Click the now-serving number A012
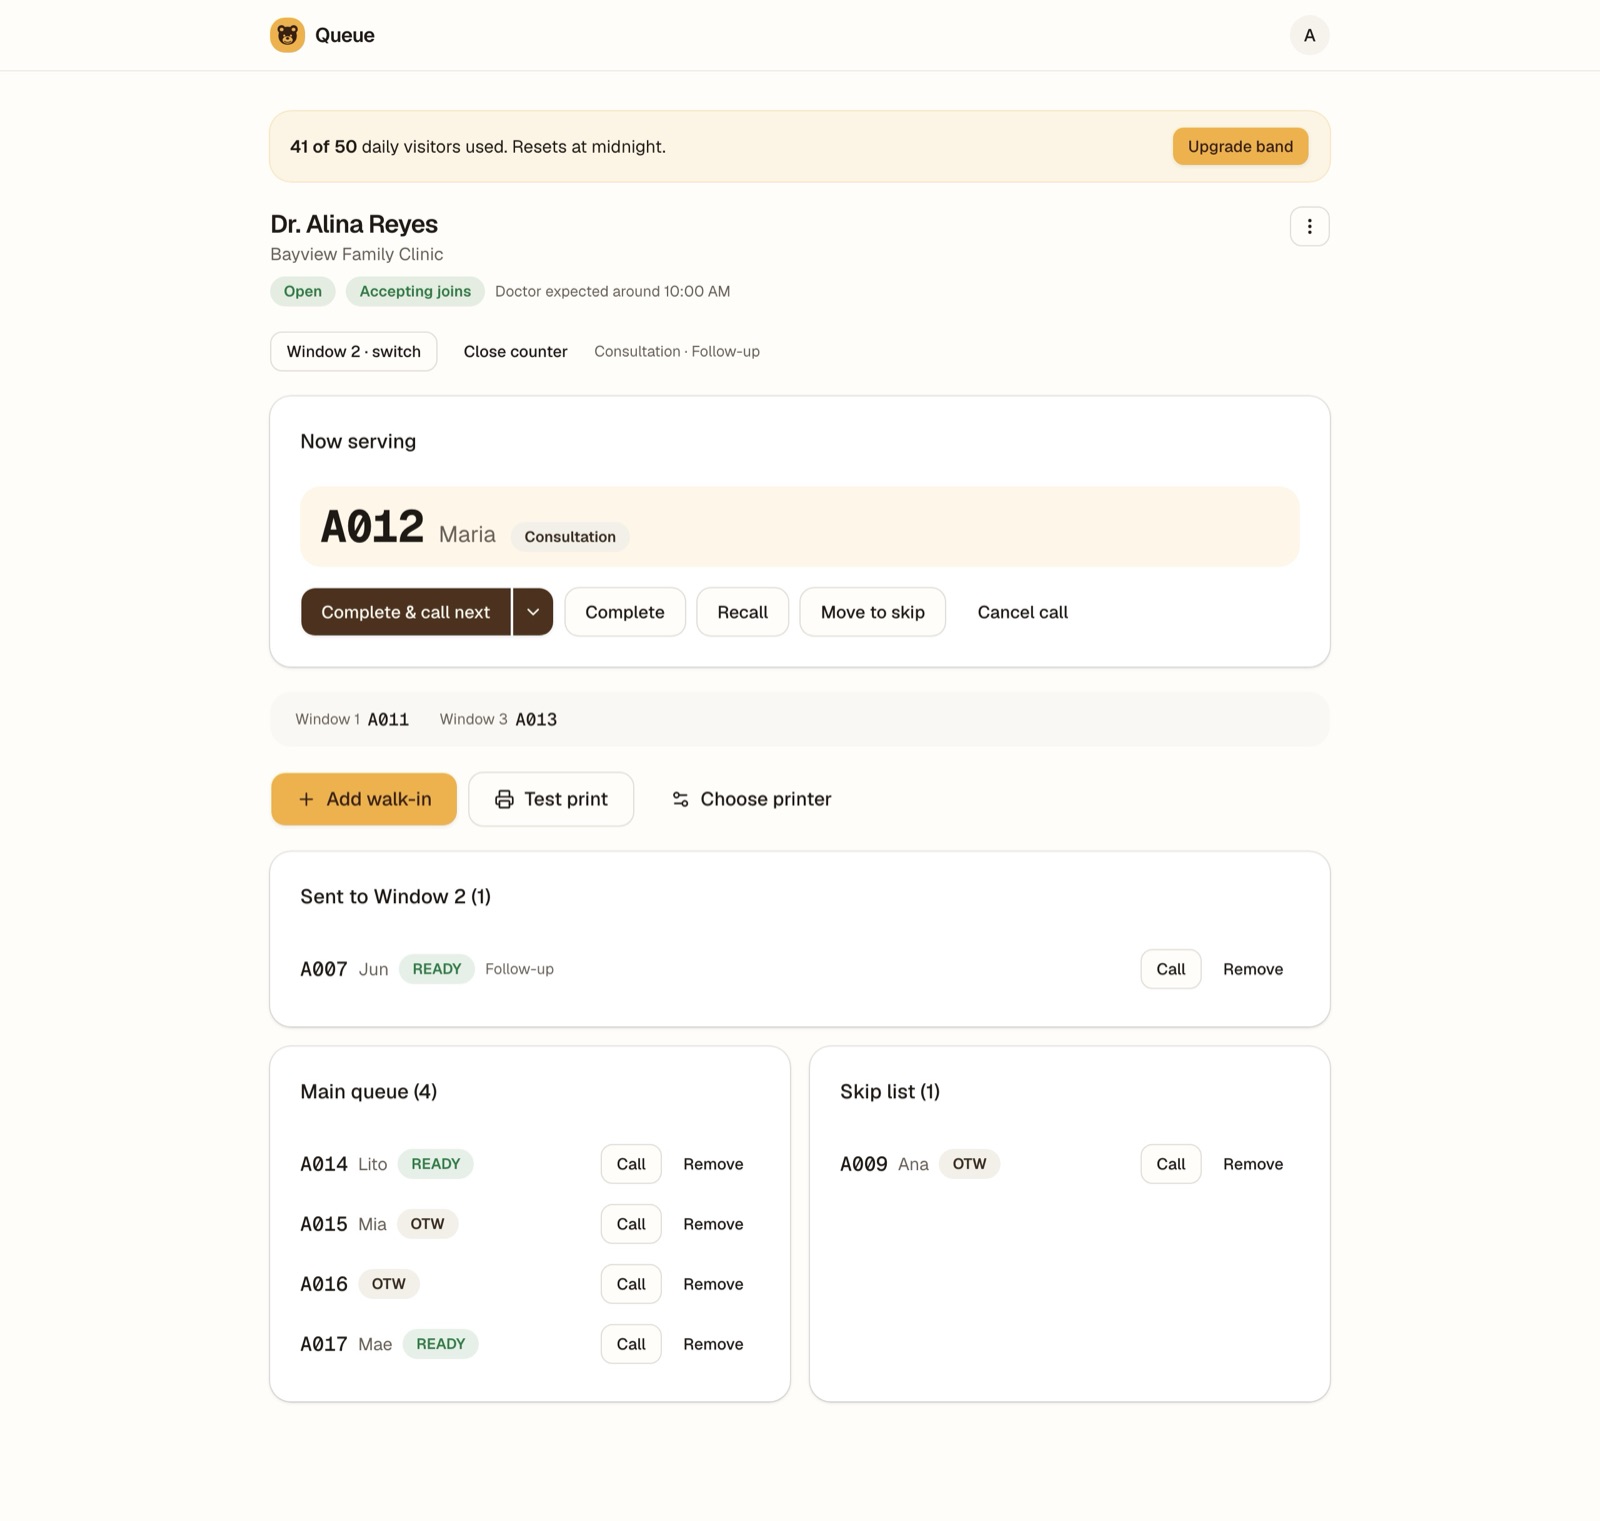The height and width of the screenshot is (1521, 1600). point(372,527)
